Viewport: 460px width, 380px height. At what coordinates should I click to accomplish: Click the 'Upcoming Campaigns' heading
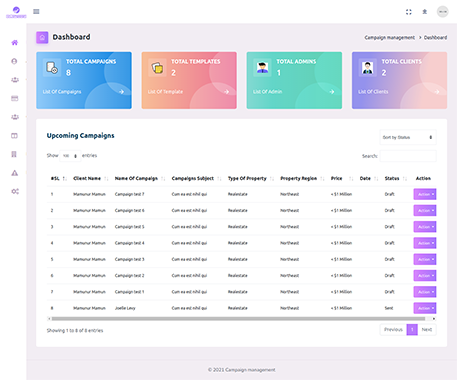pos(80,136)
